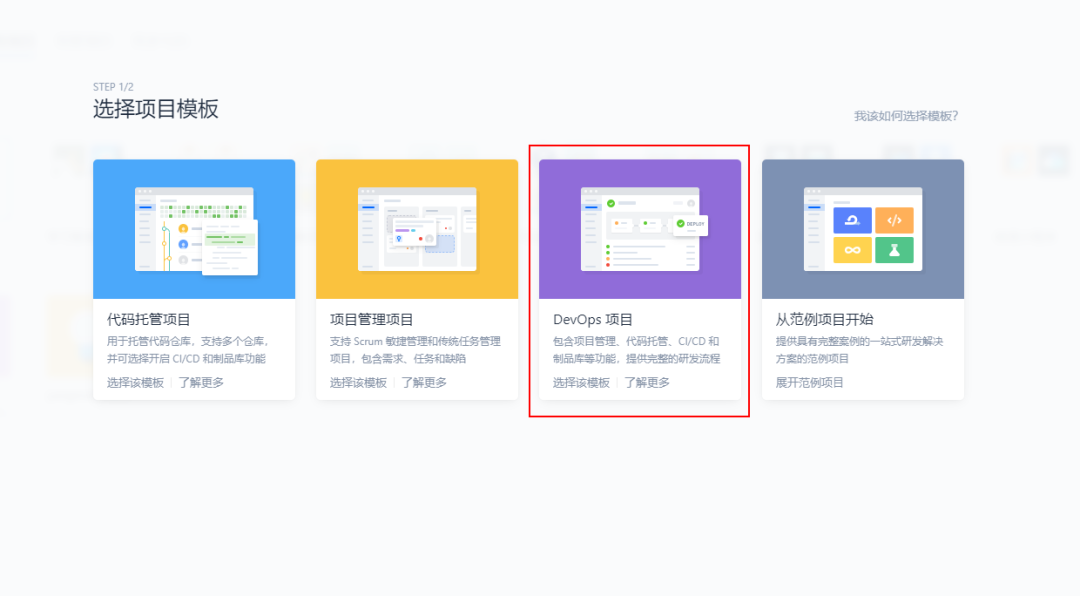The width and height of the screenshot is (1080, 596).
Task: Click the 项目管理项目 description text
Action: (x=415, y=350)
